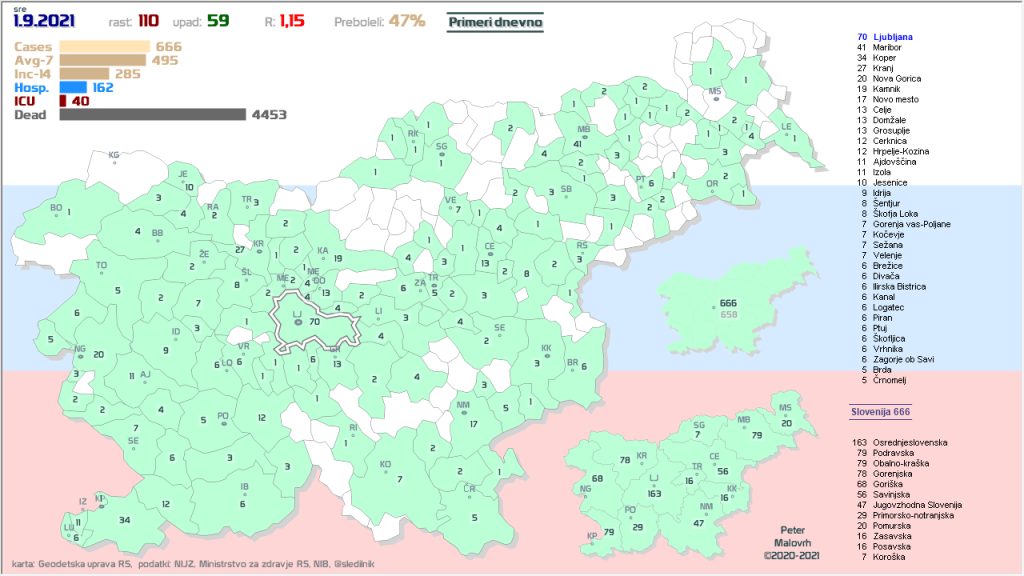This screenshot has width=1024, height=576.
Task: Select Maribor in the municipality list
Action: point(889,47)
